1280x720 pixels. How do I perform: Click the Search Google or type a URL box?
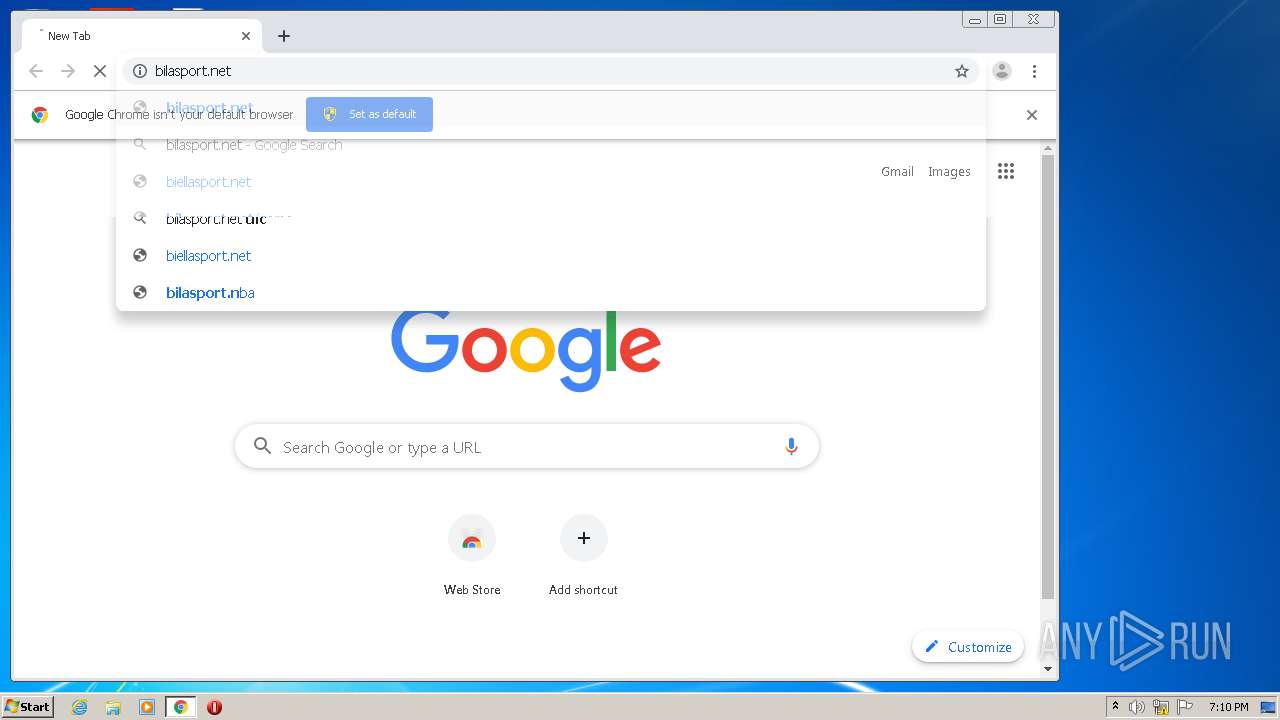(527, 447)
